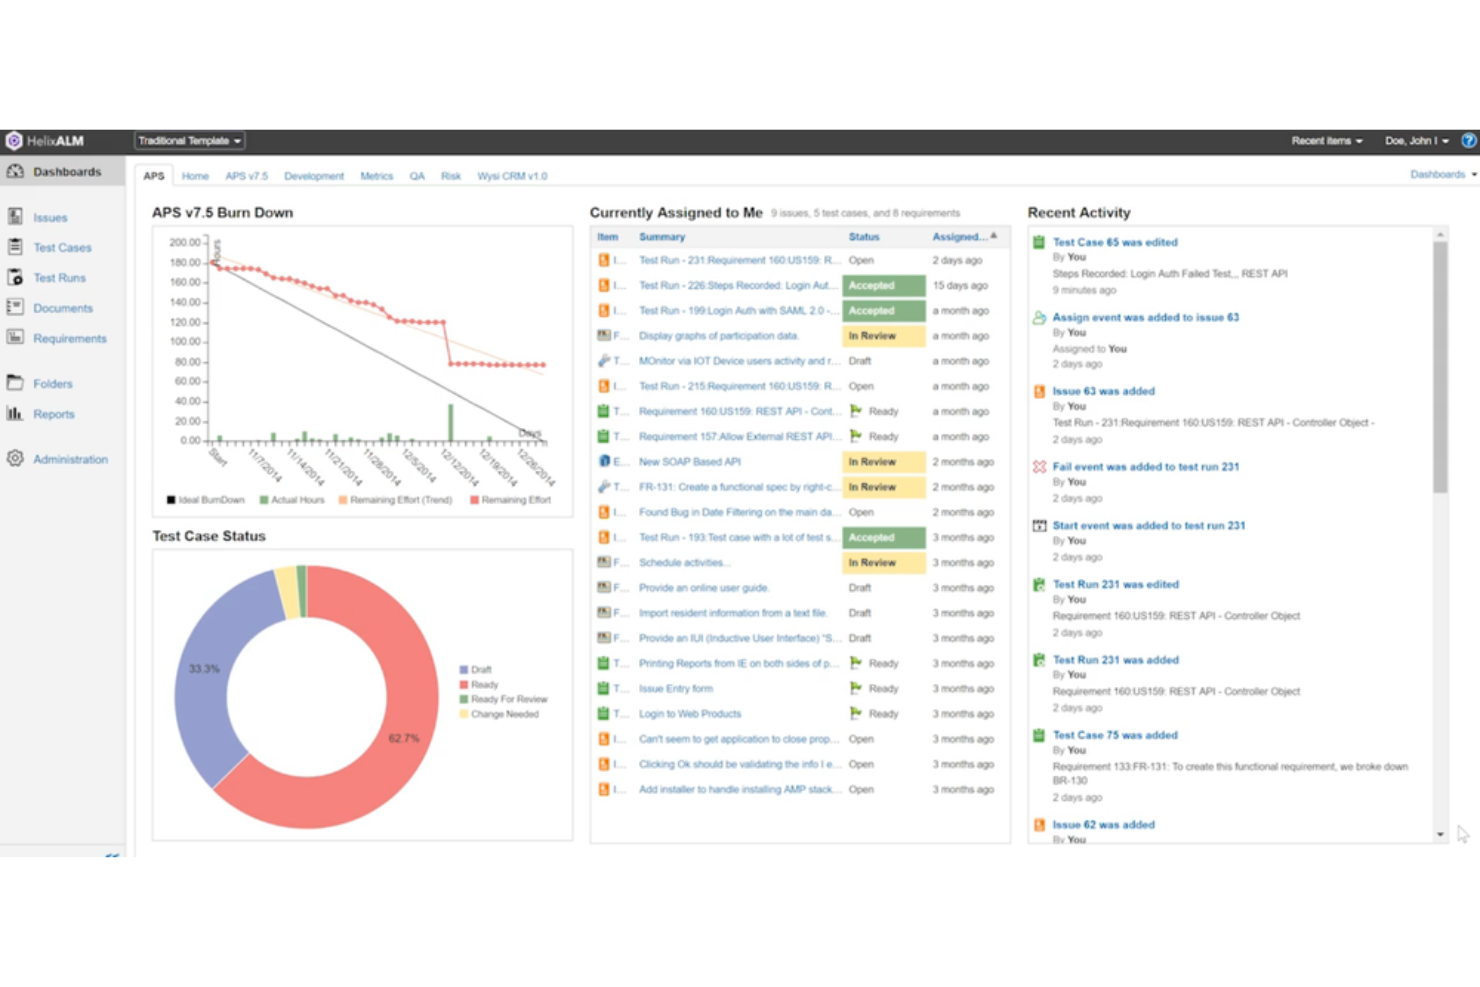Open the Test Case 75 was added link
The height and width of the screenshot is (987, 1480).
pos(1115,735)
